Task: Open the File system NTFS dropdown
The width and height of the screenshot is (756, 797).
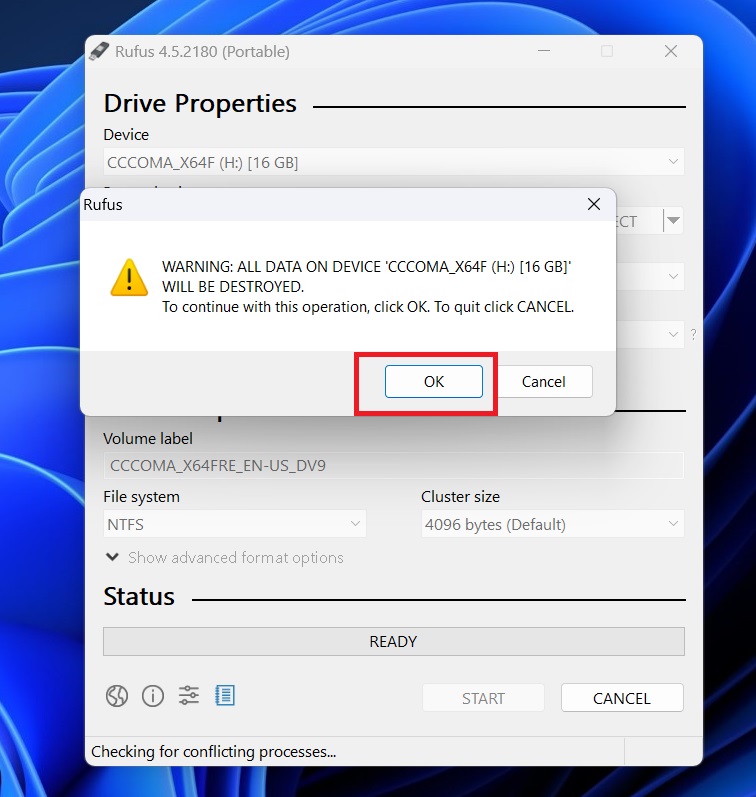Action: click(x=234, y=524)
